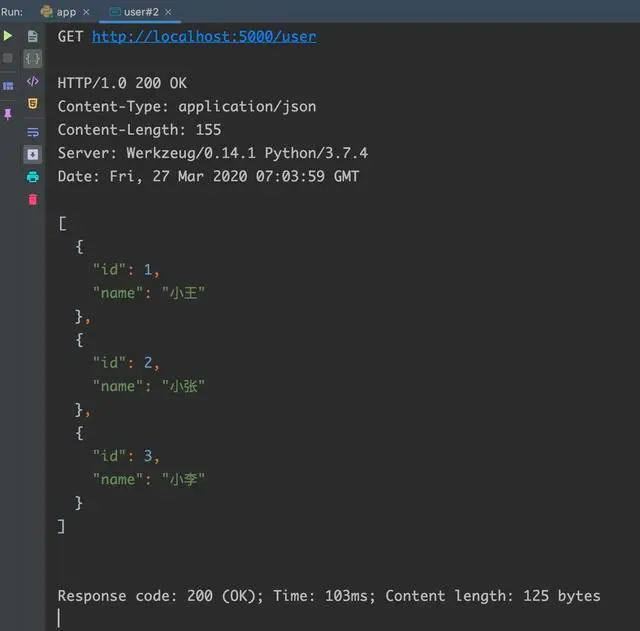
Task: Pin the tab with purple pin icon
Action: point(8,114)
